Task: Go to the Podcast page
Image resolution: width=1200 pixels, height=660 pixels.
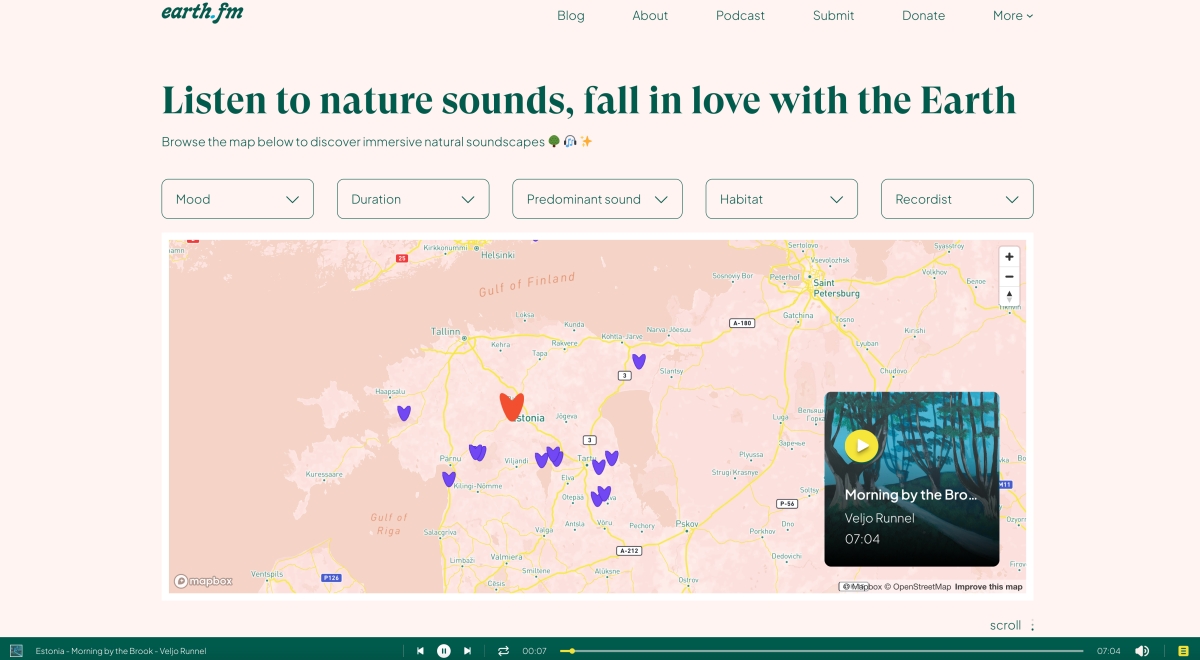Action: pos(740,15)
